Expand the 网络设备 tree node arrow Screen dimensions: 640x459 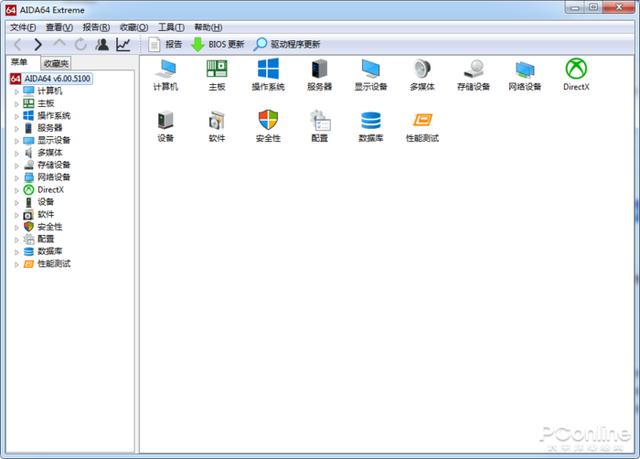[17, 178]
